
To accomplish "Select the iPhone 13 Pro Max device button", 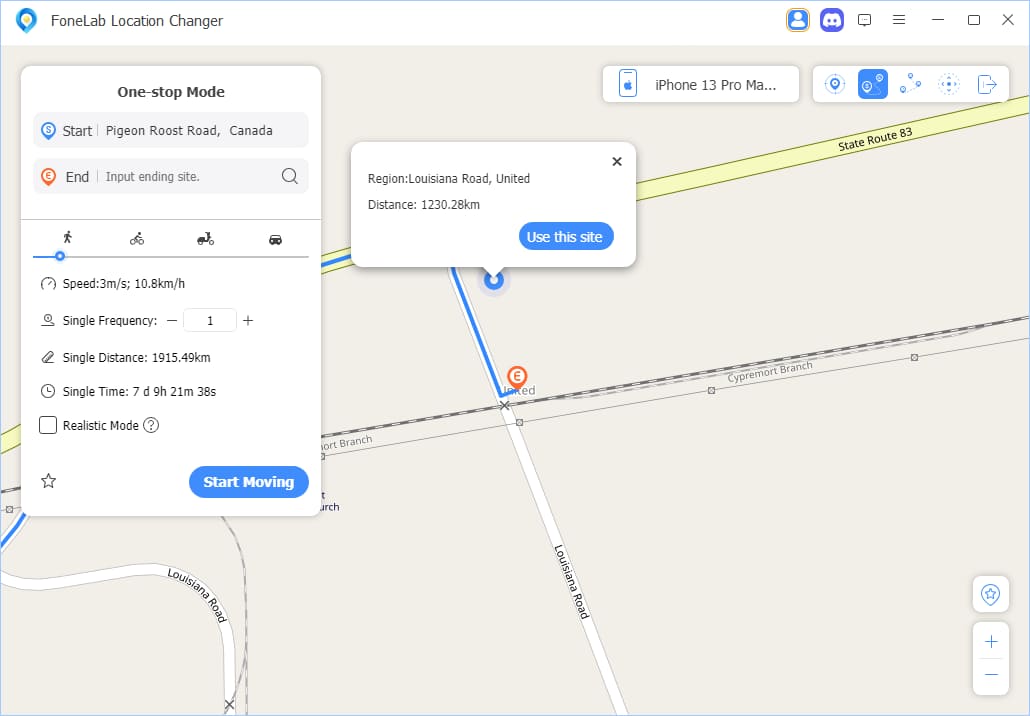I will [701, 84].
